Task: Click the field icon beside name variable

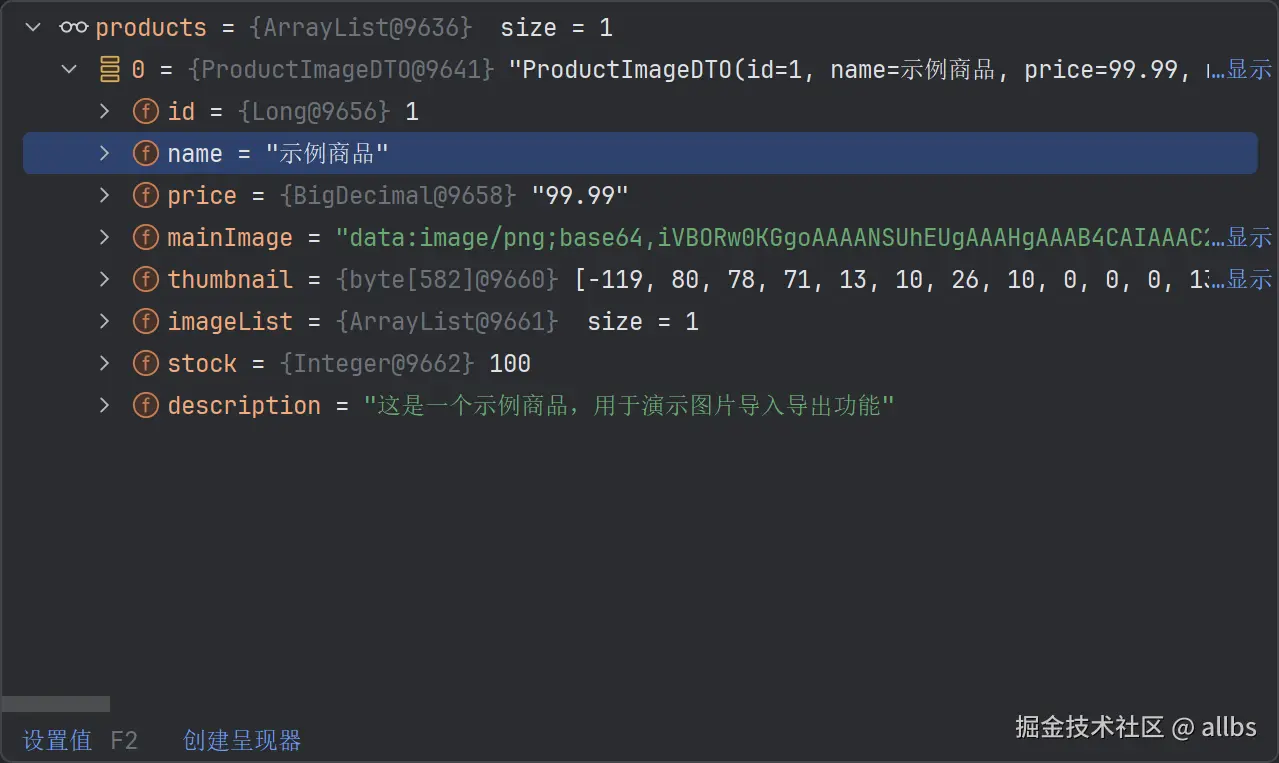Action: tap(145, 153)
